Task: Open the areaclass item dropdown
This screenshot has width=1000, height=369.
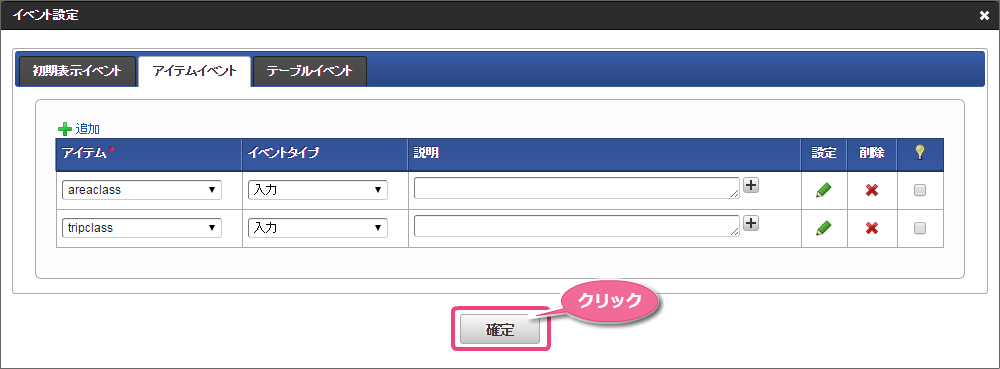Action: (x=142, y=190)
